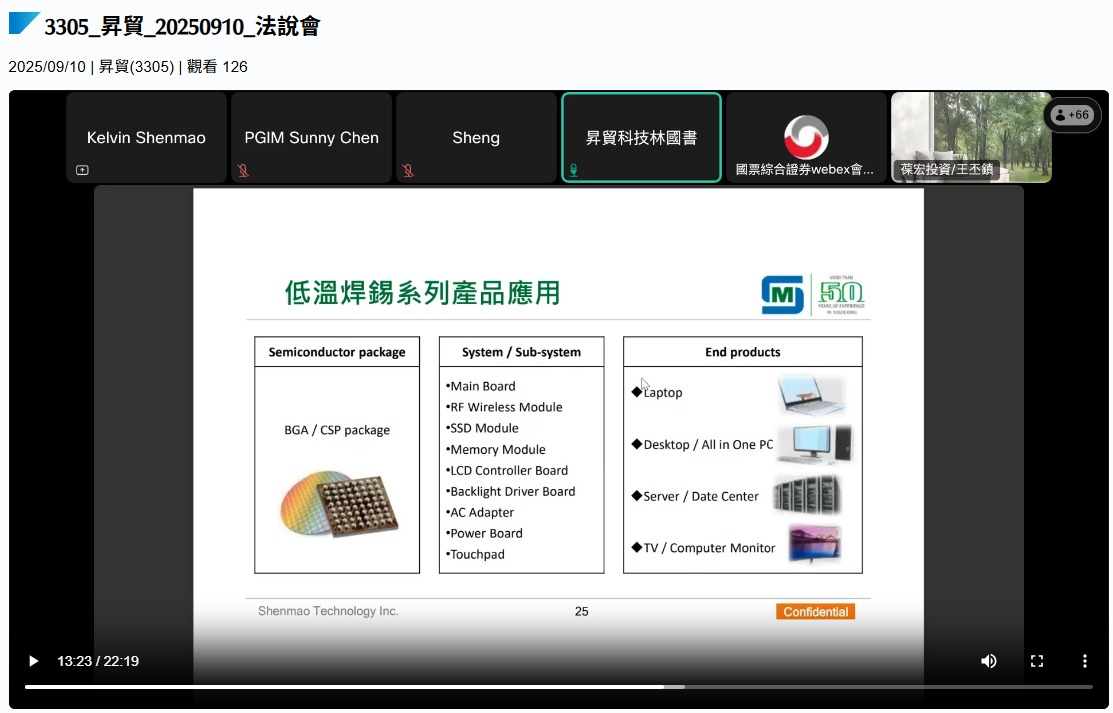Click page title 3305_昇貿_20250910_法說會
The height and width of the screenshot is (713, 1113).
[182, 26]
